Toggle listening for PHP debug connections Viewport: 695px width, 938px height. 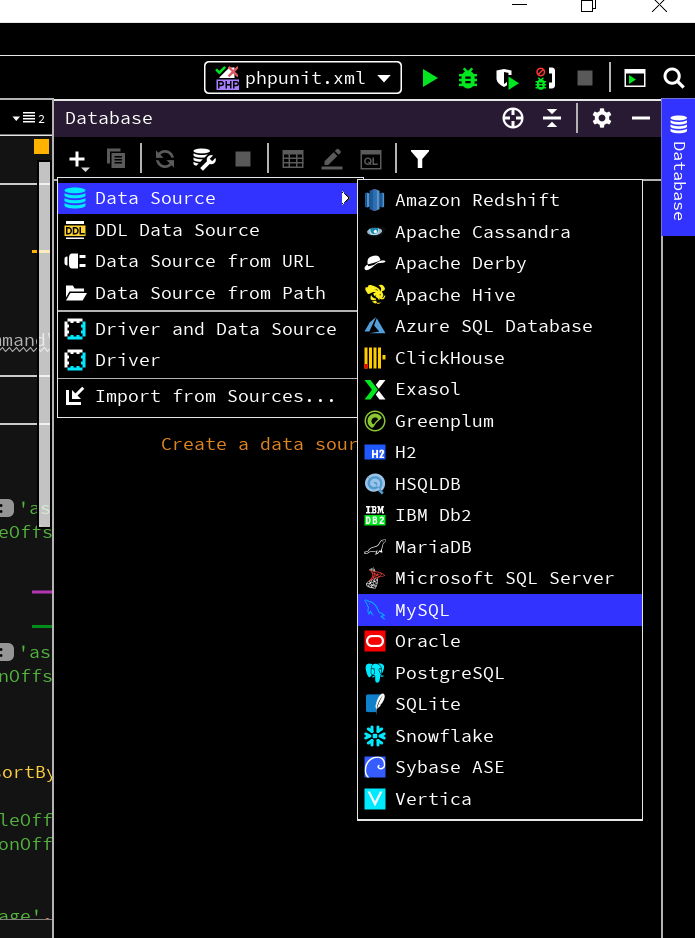pyautogui.click(x=545, y=78)
